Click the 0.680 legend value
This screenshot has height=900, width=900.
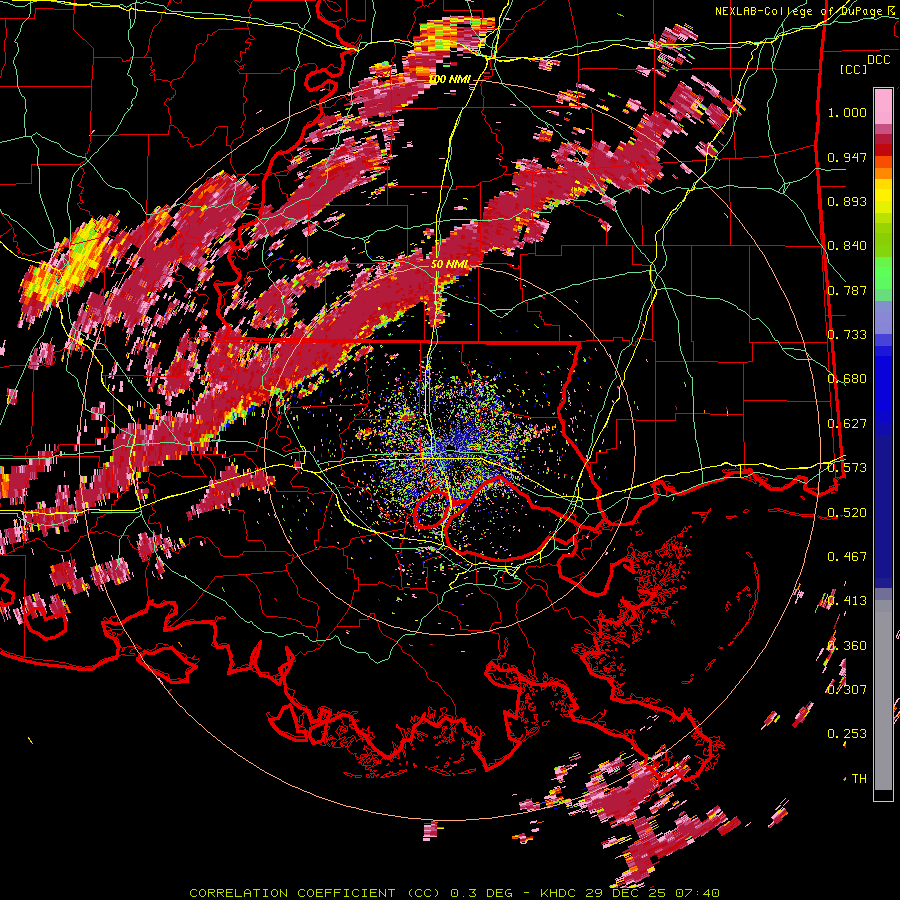(847, 379)
